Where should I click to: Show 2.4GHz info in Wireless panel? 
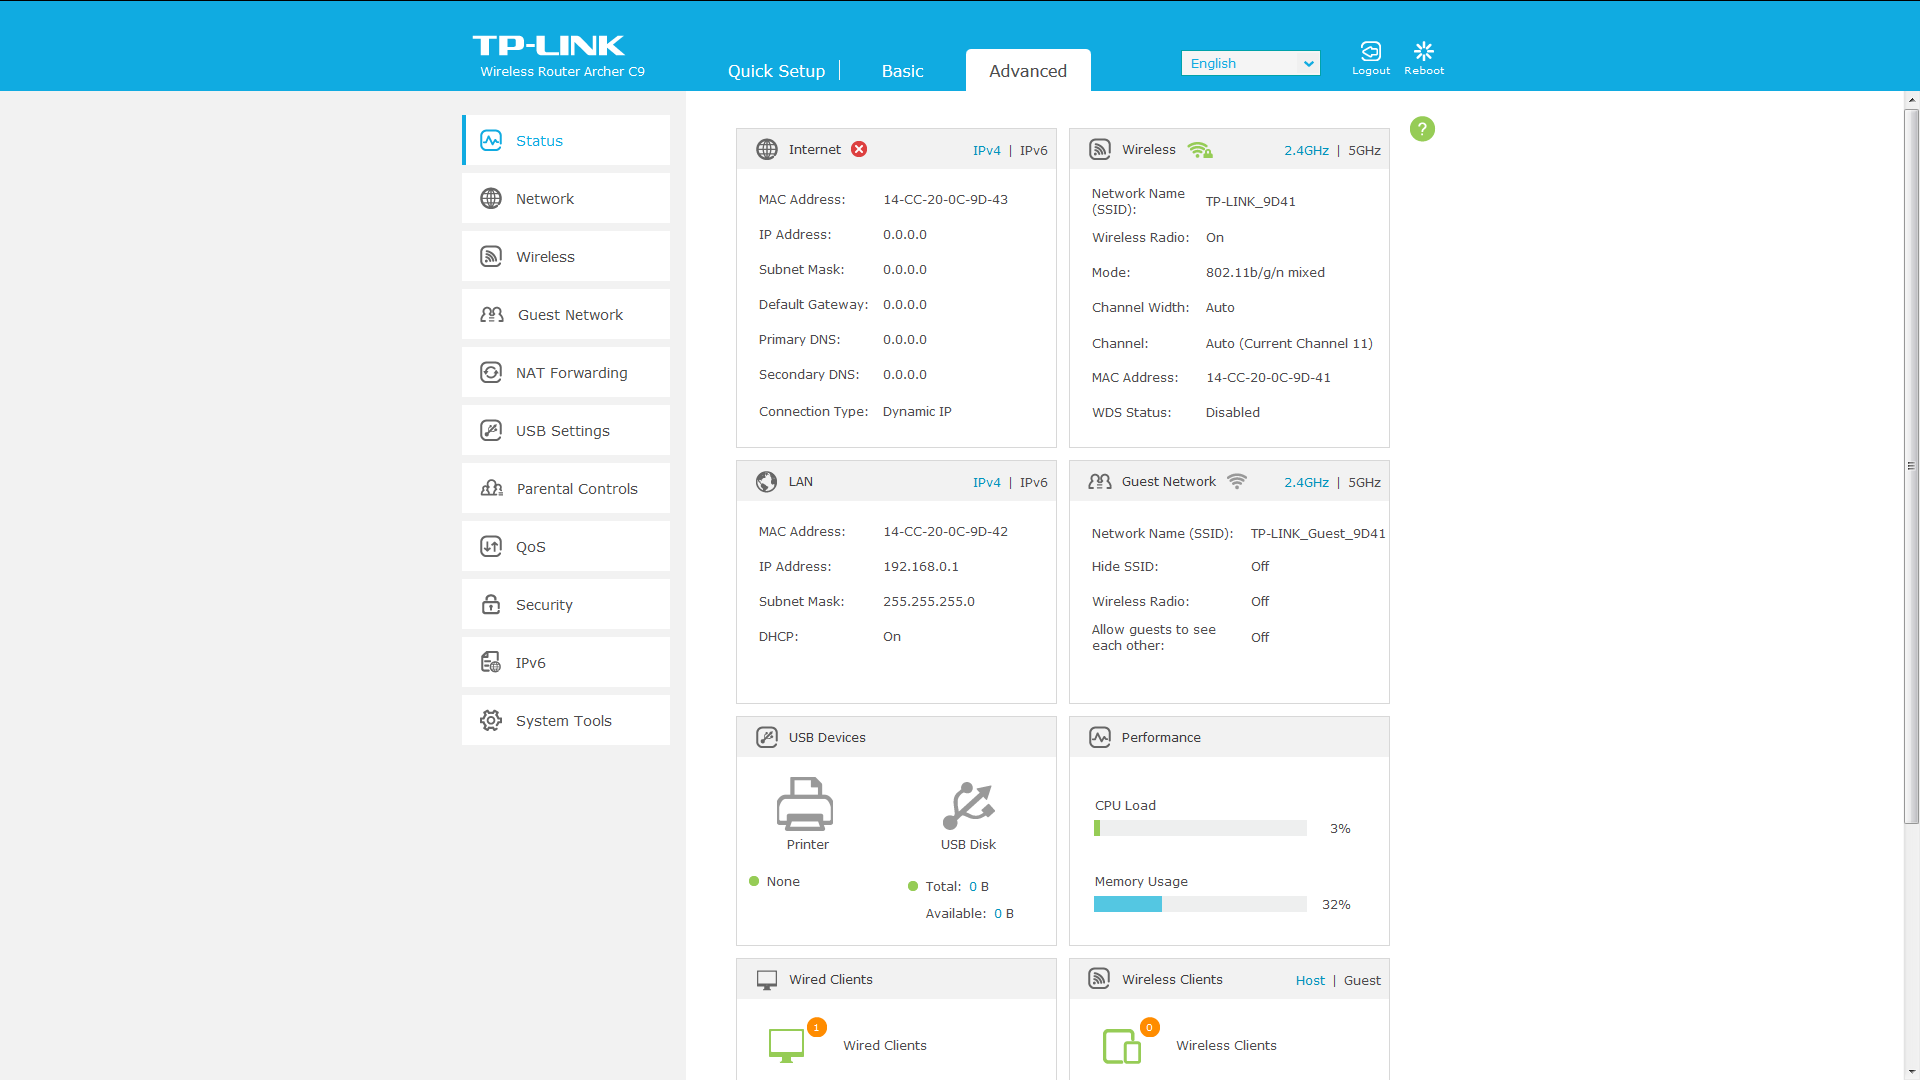[x=1306, y=150]
